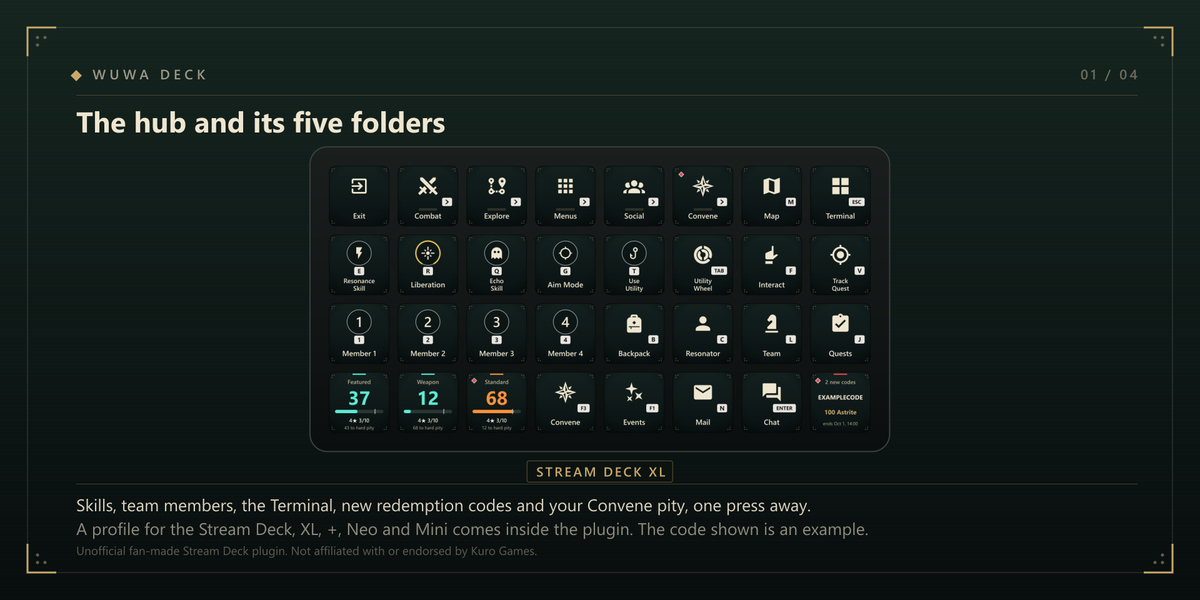Open the Social folder key
Image resolution: width=1200 pixels, height=600 pixels.
[x=634, y=196]
